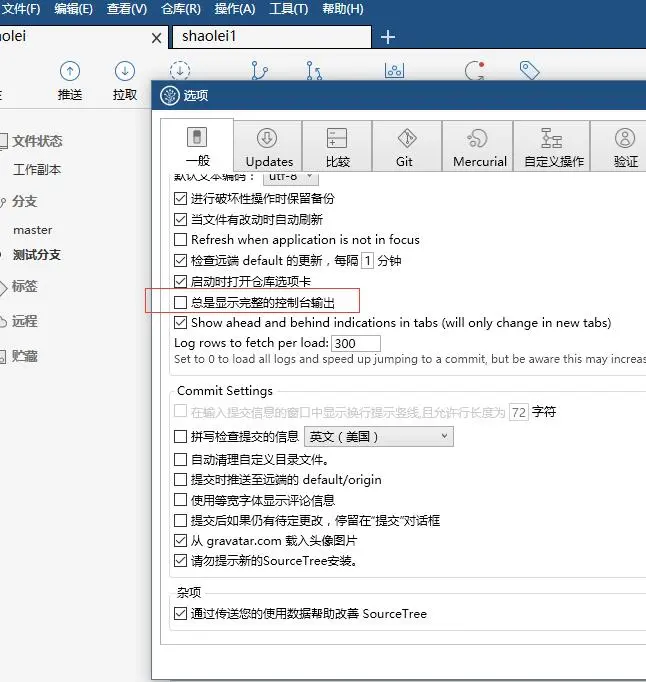The width and height of the screenshot is (646, 682).
Task: Select 工作副本 in sidebar
Action: click(37, 170)
